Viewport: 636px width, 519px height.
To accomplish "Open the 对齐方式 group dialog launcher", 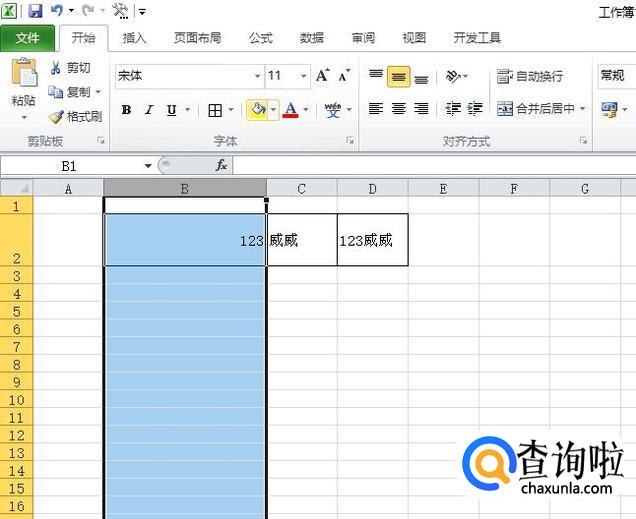I will (x=583, y=141).
